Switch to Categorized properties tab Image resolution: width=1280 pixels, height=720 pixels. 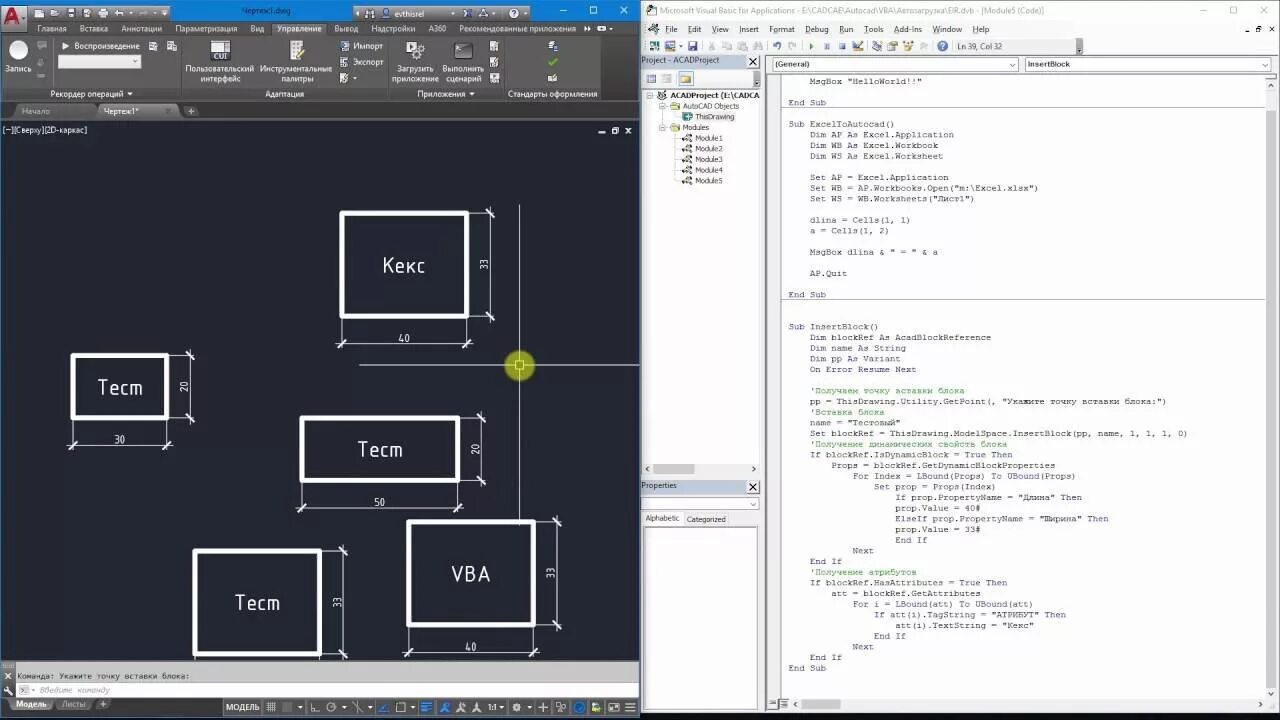tap(706, 519)
